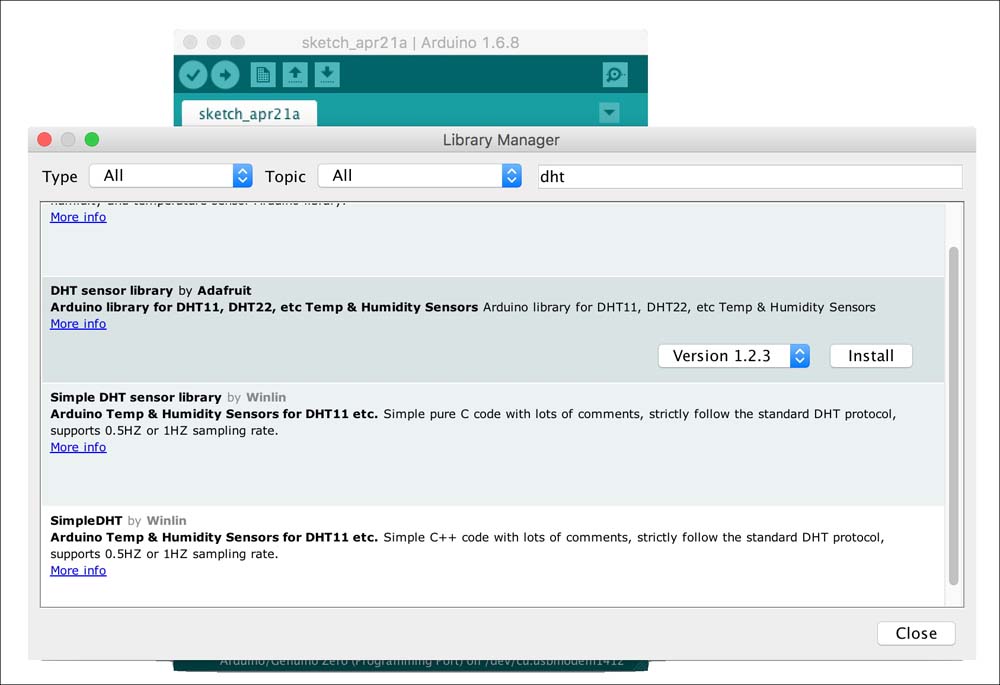Image resolution: width=1000 pixels, height=685 pixels.
Task: Open the Serial Monitor magnifier icon
Action: pyautogui.click(x=615, y=75)
